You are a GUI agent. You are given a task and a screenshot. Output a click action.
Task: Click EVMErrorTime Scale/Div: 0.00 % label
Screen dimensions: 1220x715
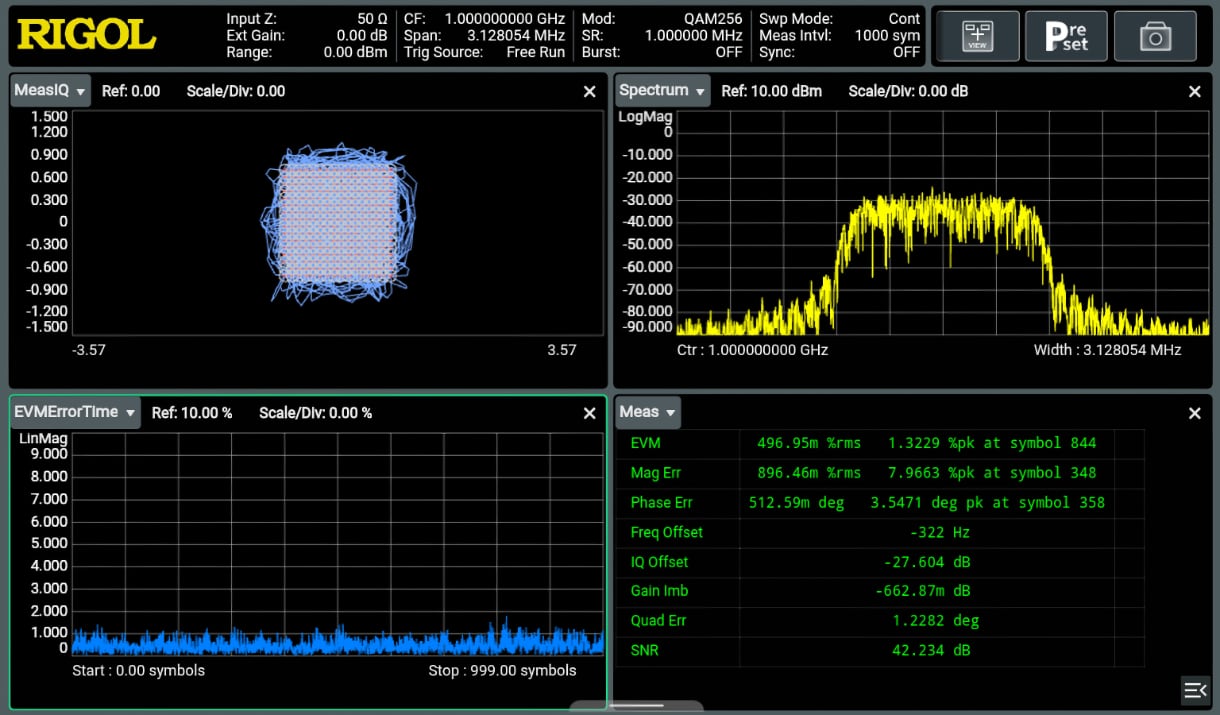click(316, 413)
